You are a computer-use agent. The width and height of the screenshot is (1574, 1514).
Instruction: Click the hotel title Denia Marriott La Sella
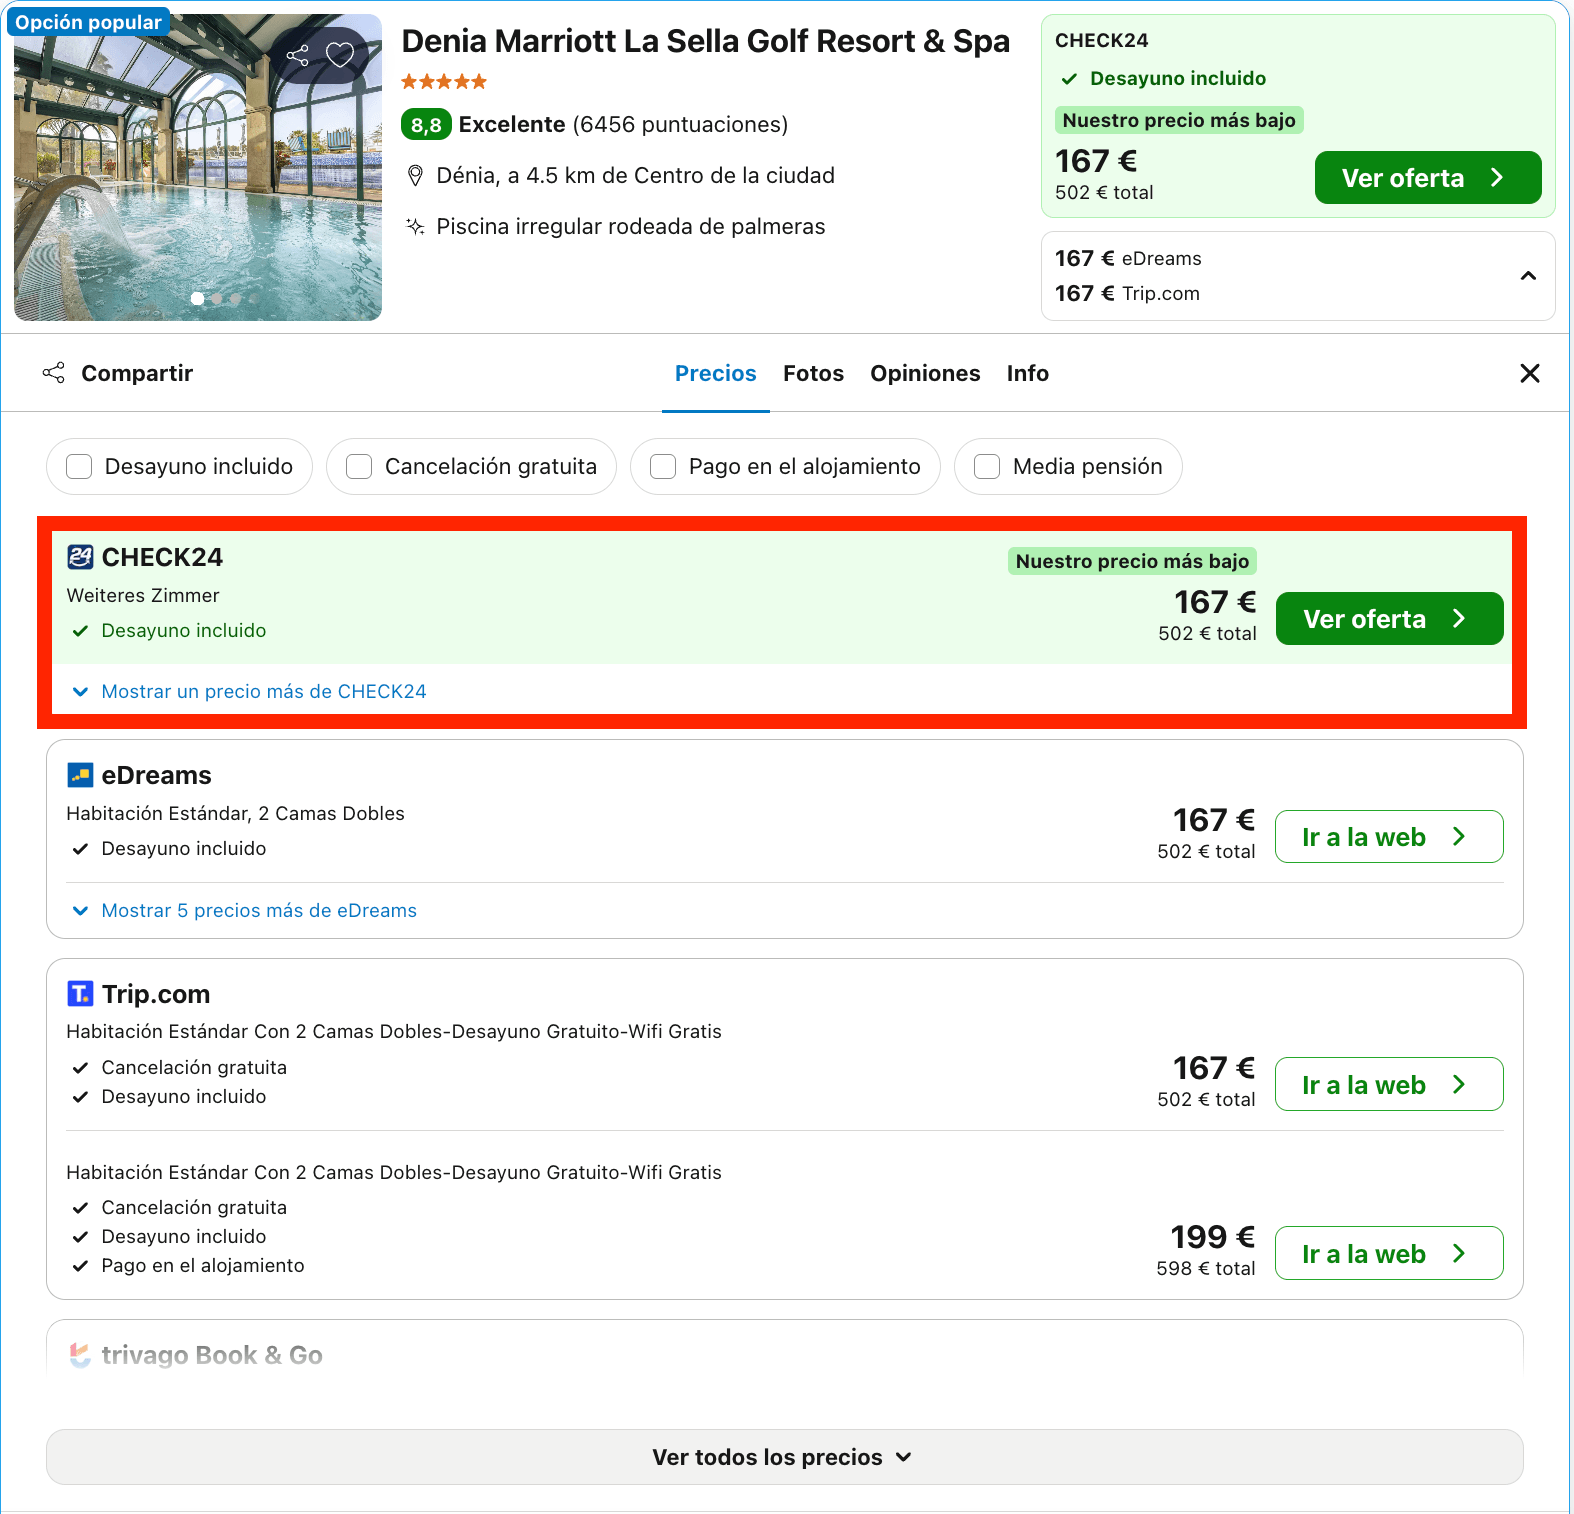pos(705,41)
